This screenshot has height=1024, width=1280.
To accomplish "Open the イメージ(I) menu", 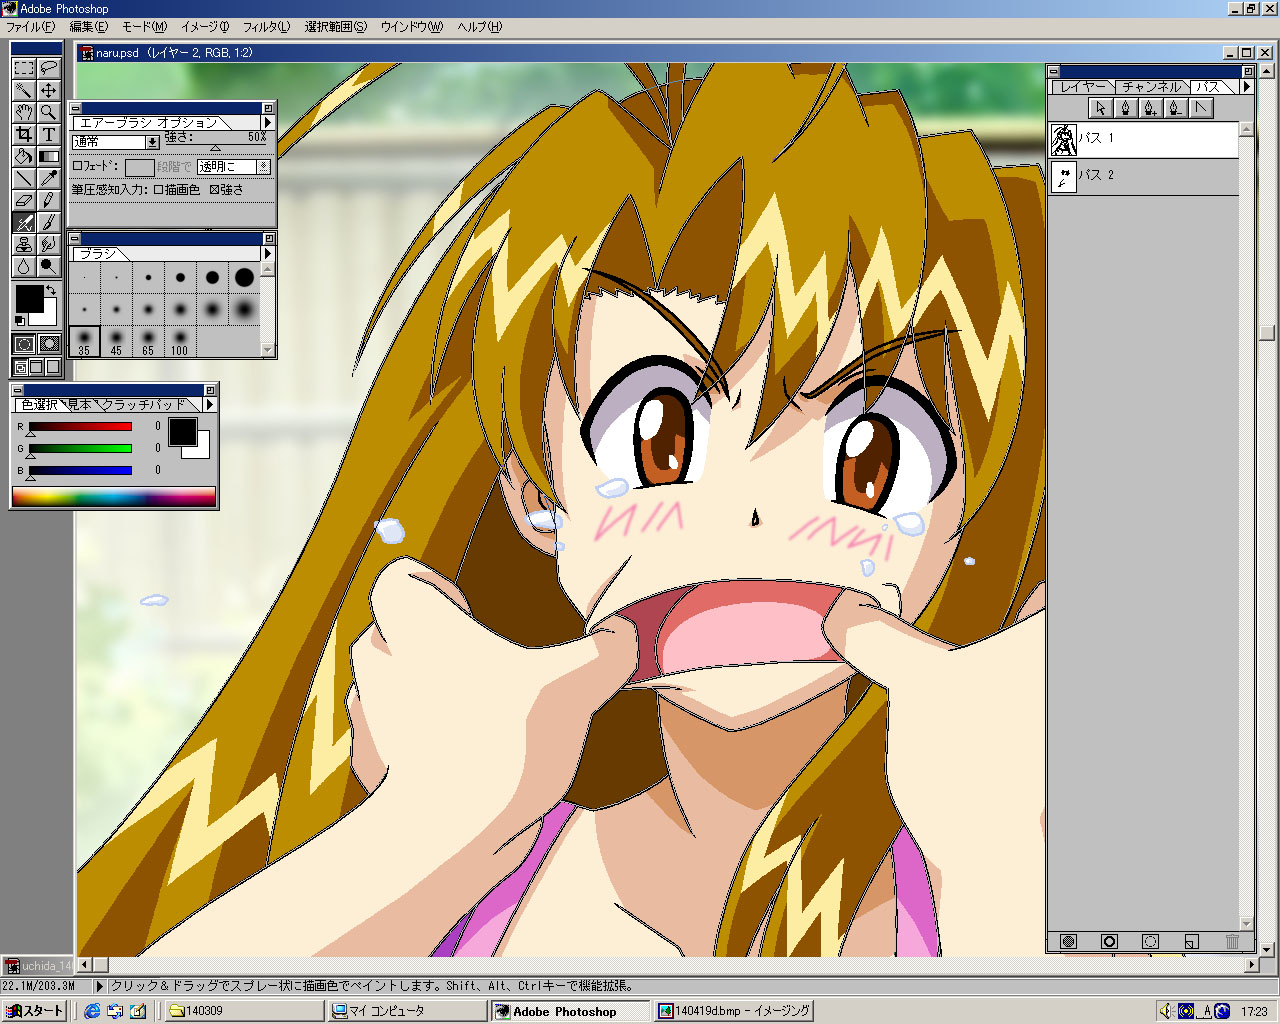I will point(203,27).
